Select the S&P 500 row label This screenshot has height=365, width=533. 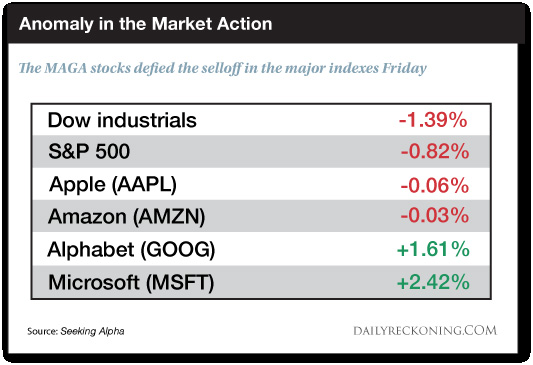[89, 151]
